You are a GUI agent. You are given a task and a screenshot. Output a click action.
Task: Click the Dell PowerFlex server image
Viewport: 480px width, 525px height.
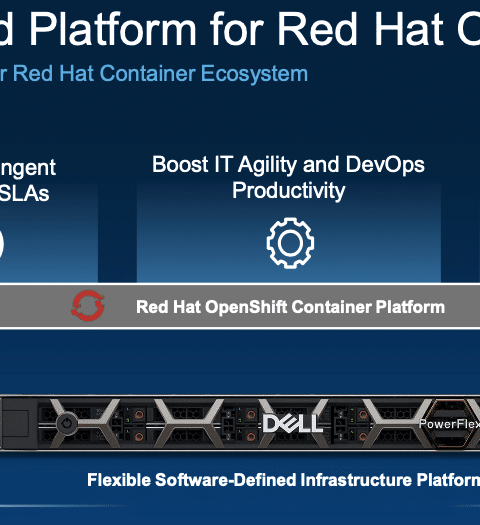click(240, 424)
